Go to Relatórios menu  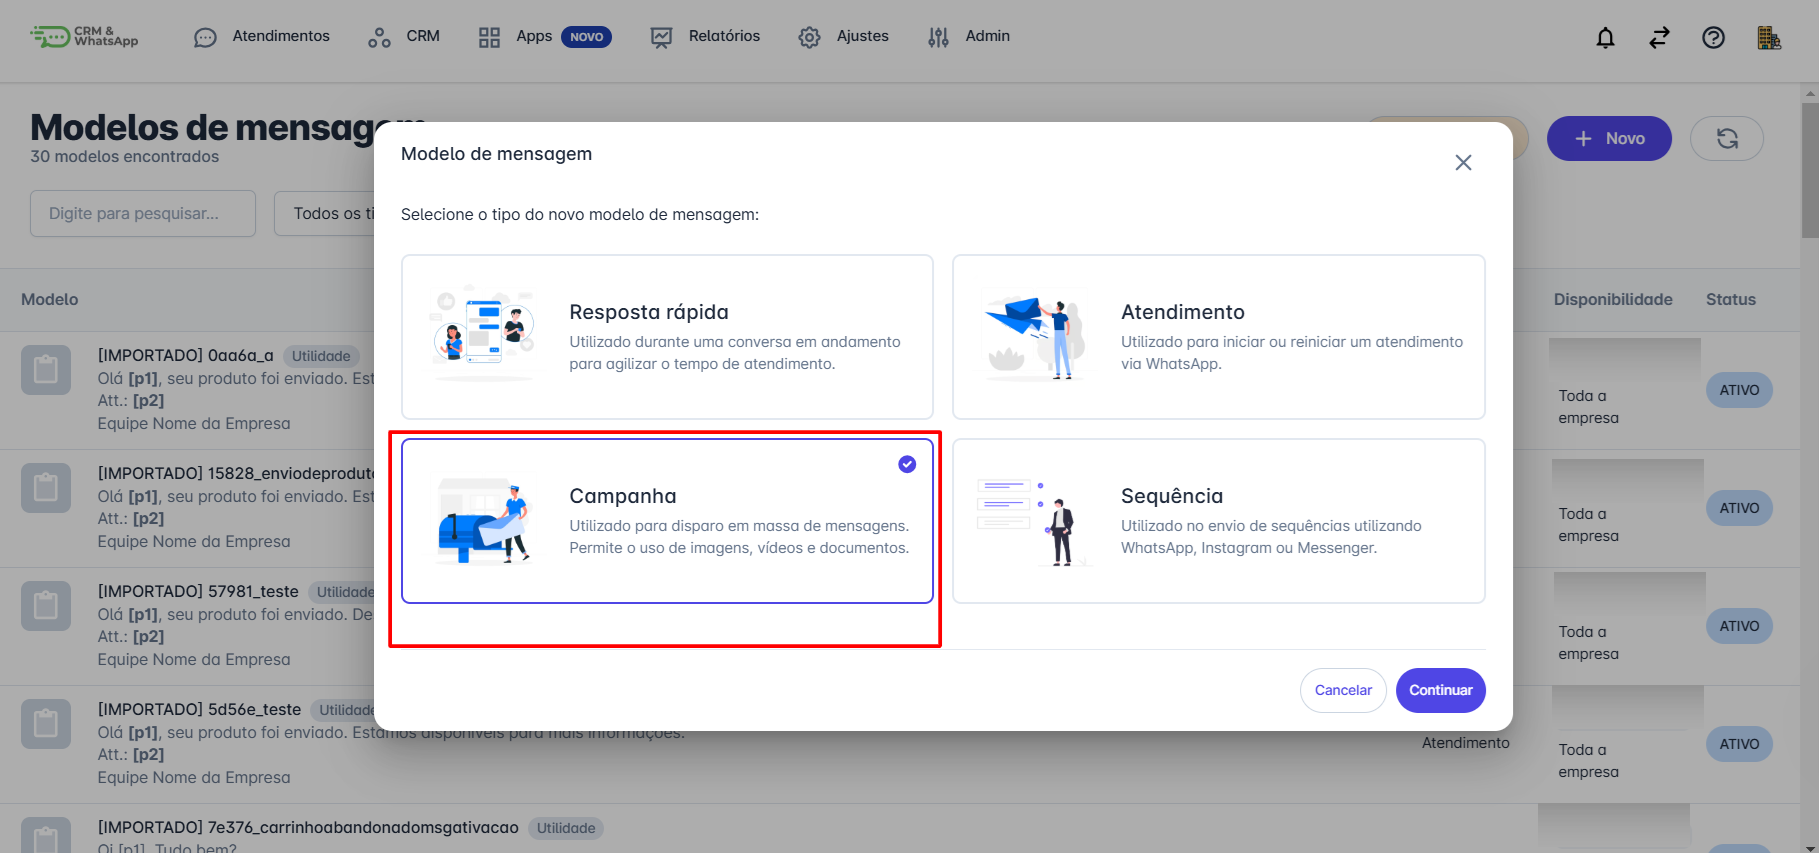tap(706, 37)
